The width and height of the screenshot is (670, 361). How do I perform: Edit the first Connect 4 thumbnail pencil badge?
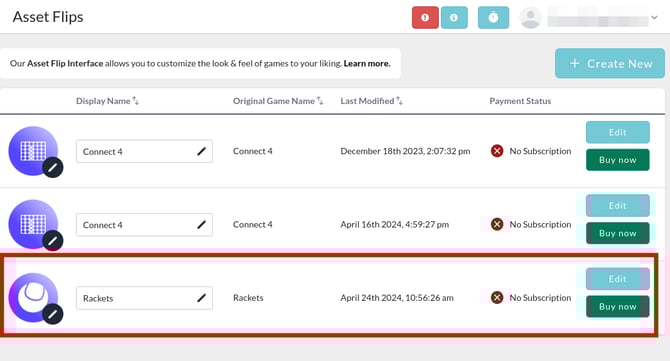click(x=53, y=167)
